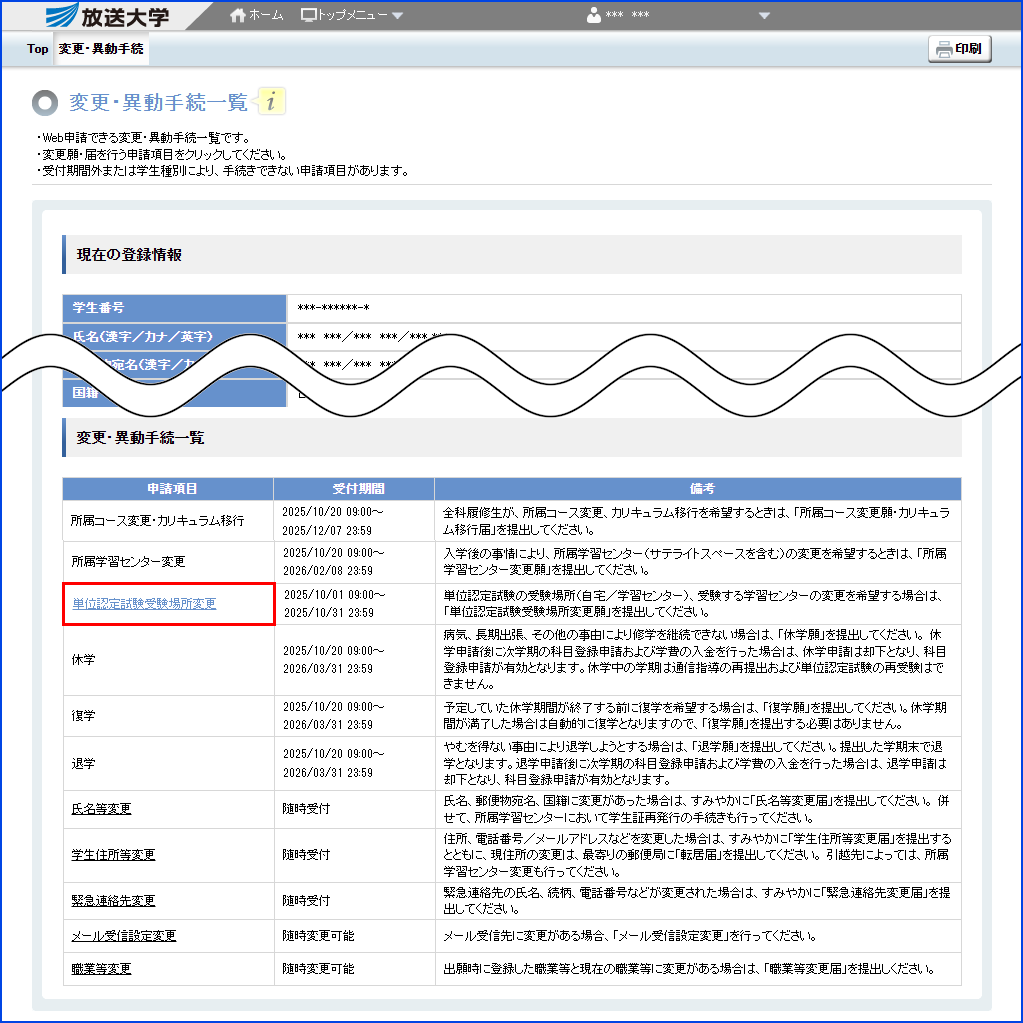This screenshot has width=1023, height=1023.
Task: Select the 変更・異動手続 tab
Action: (x=100, y=47)
